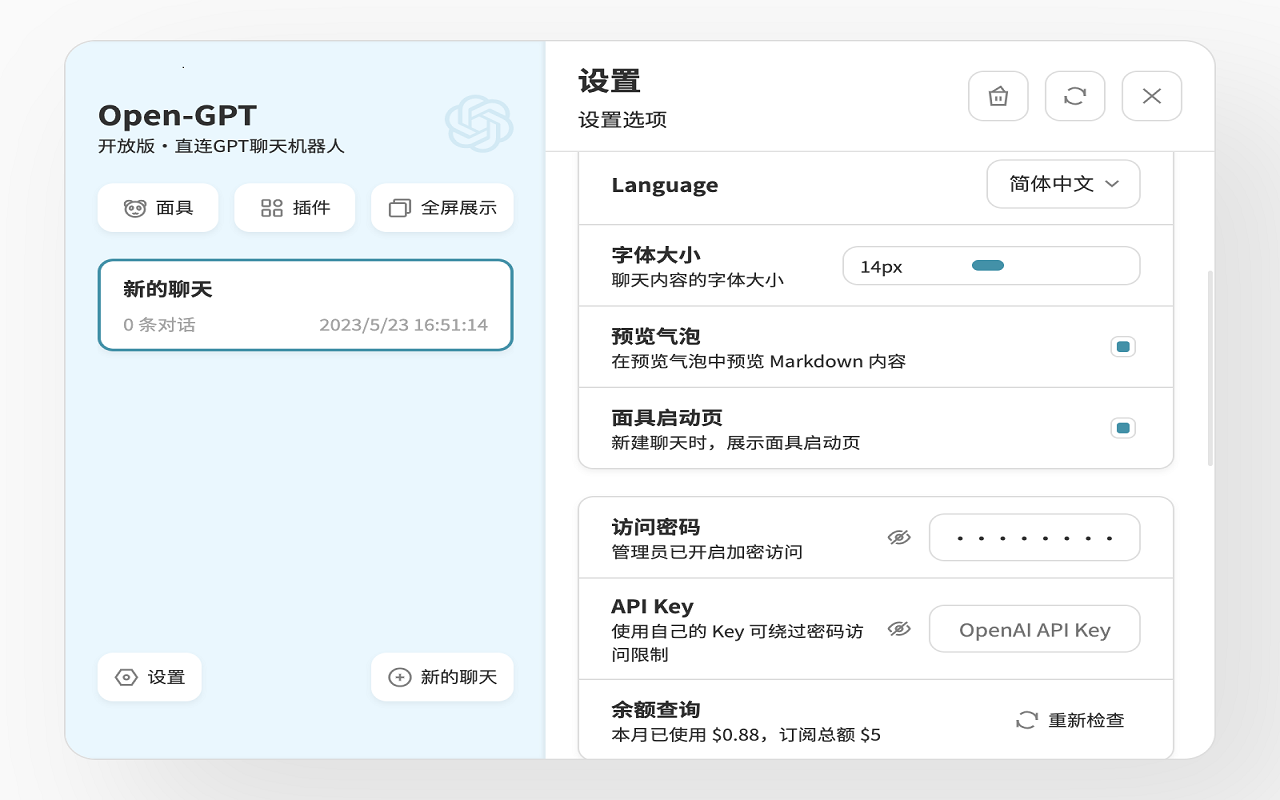
Task: Click the 管理员已开启加密访问 description
Action: pyautogui.click(x=707, y=552)
